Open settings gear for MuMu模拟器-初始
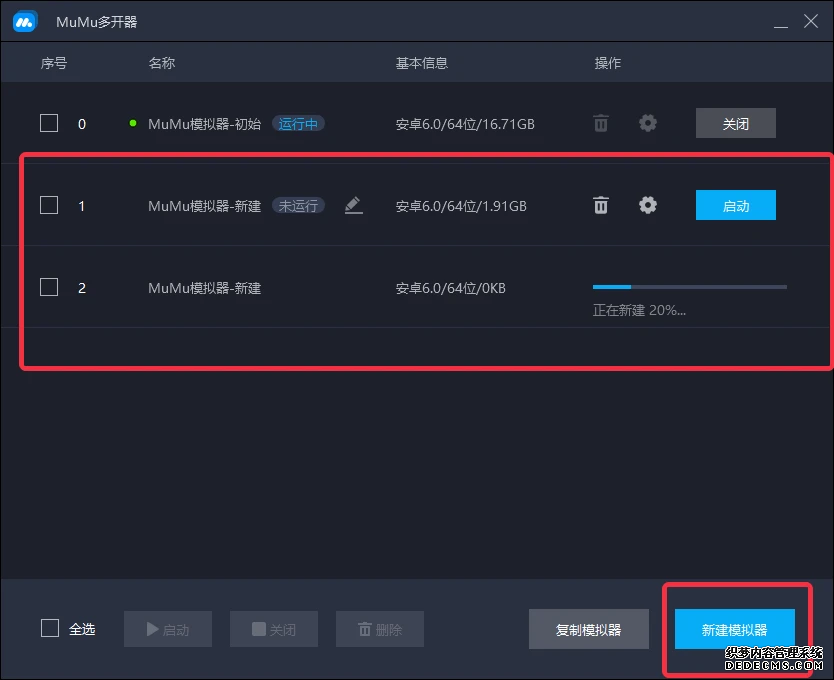The image size is (834, 680). 648,123
